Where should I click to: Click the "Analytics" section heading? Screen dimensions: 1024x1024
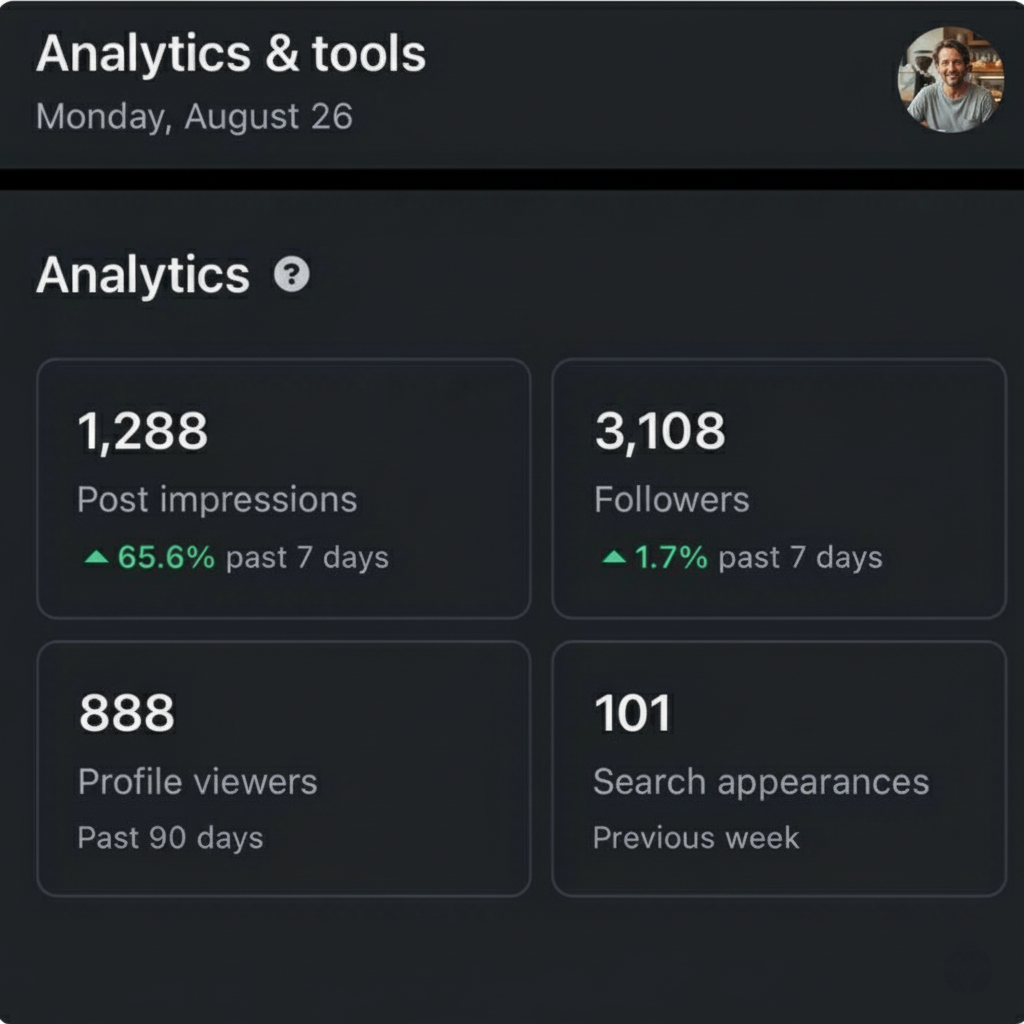pos(142,275)
